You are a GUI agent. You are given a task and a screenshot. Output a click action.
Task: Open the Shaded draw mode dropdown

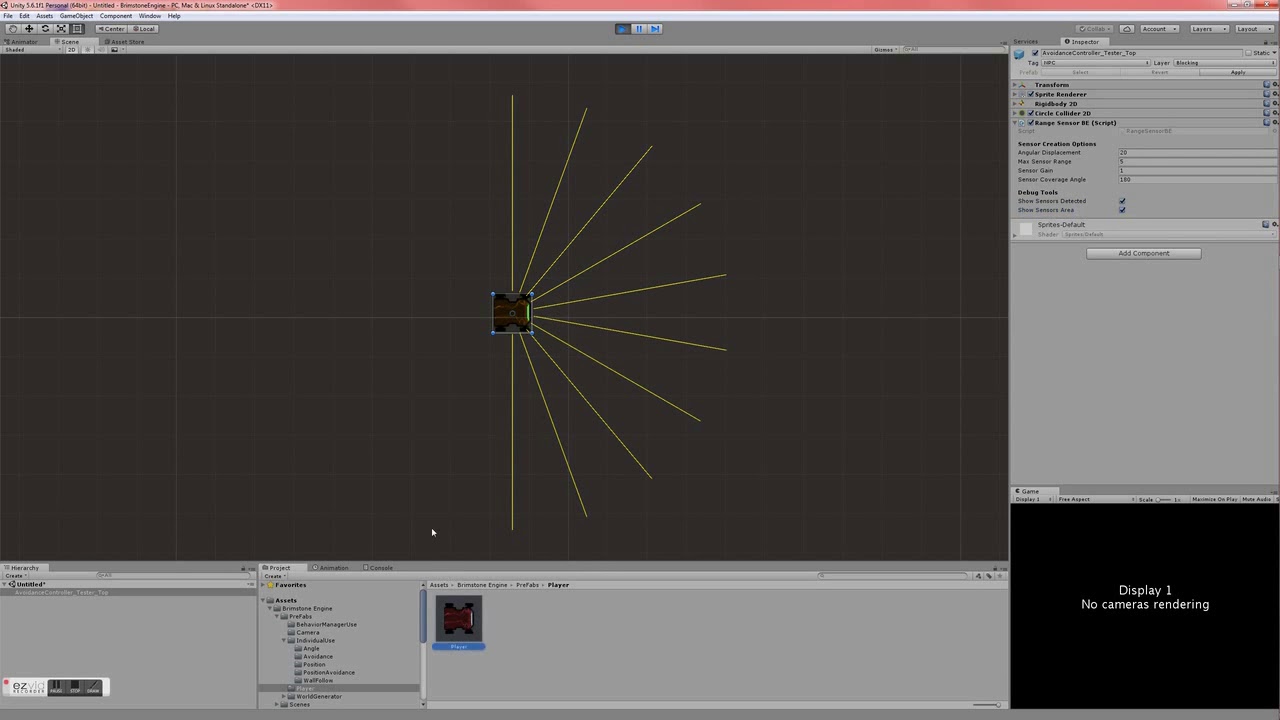(x=30, y=49)
